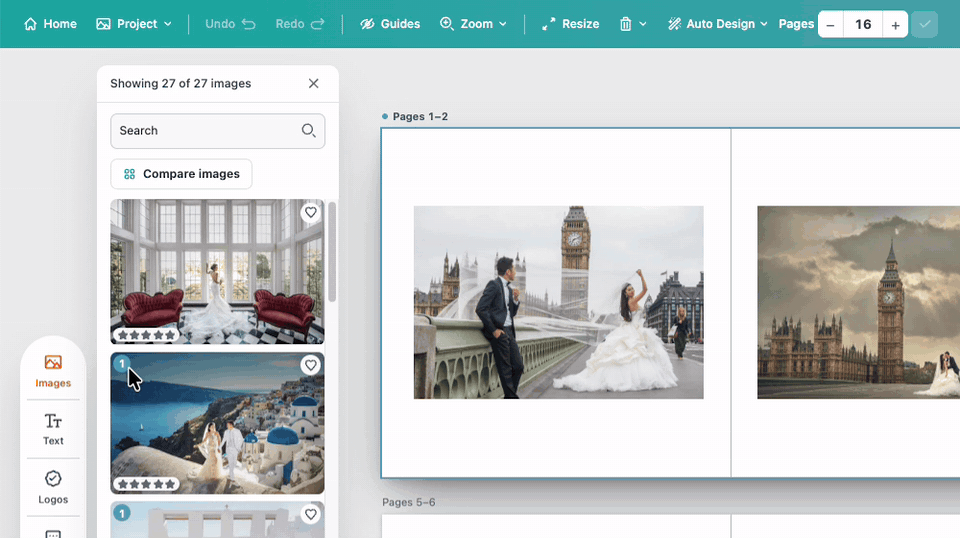
Task: Toggle heart on Santorini couple photo
Action: coord(310,365)
